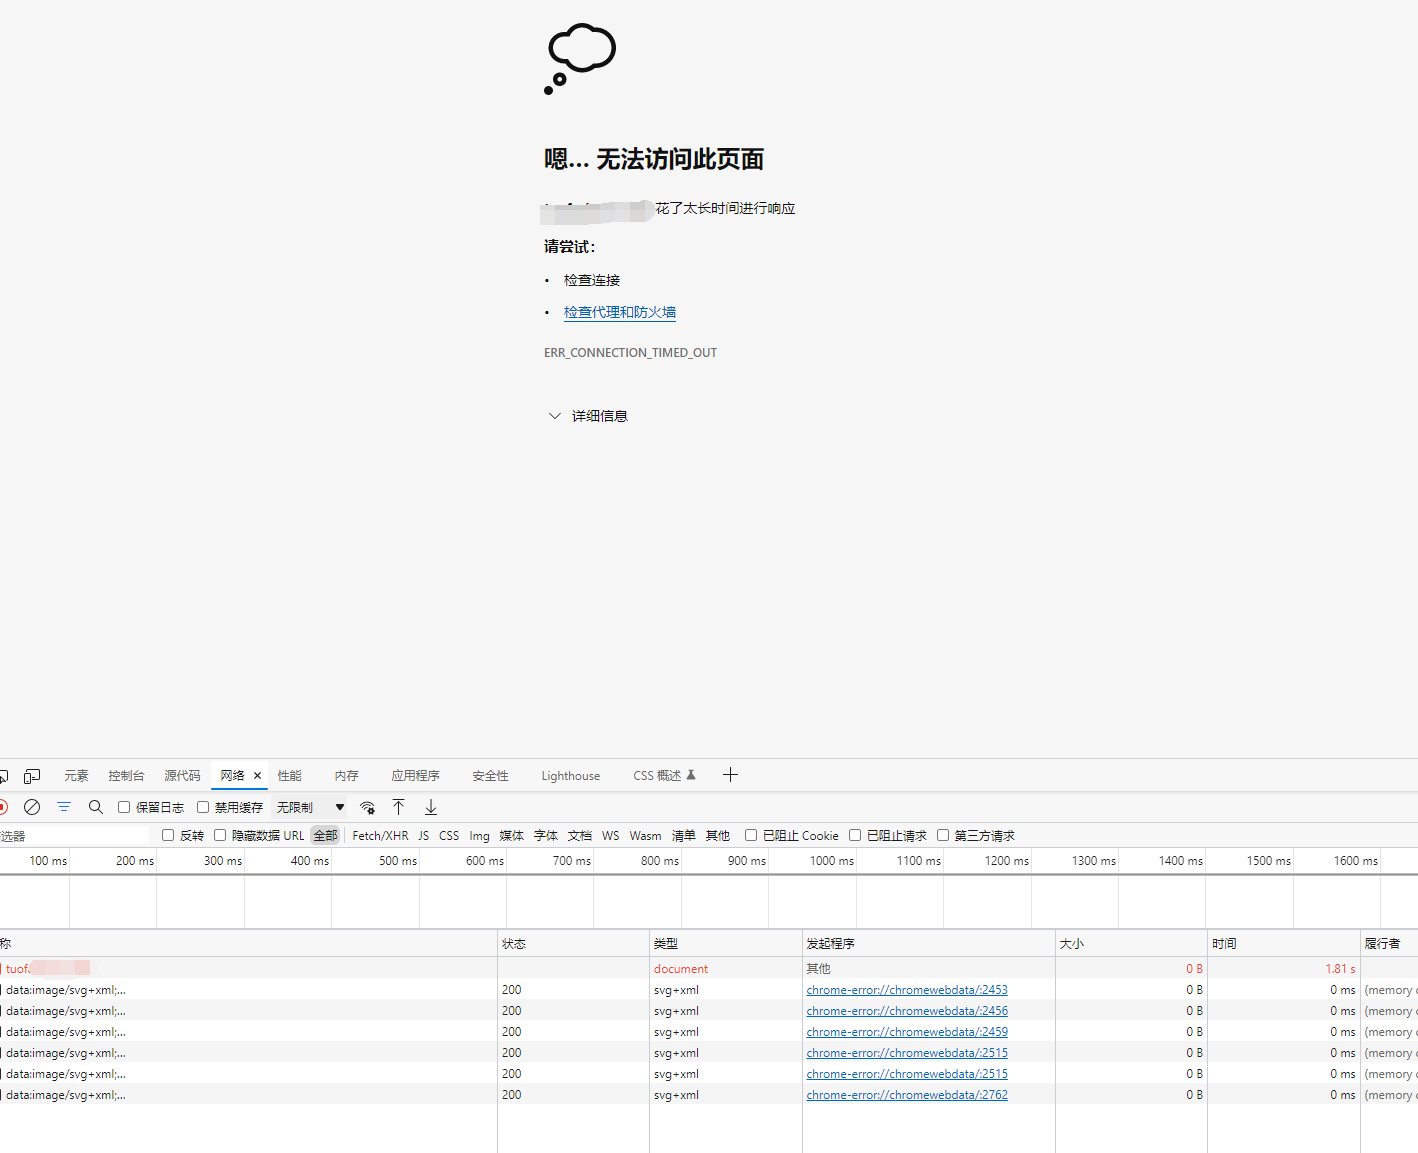Screen dimensions: 1418x1153
Task: Open the chrome-error initiator link
Action: coord(906,989)
